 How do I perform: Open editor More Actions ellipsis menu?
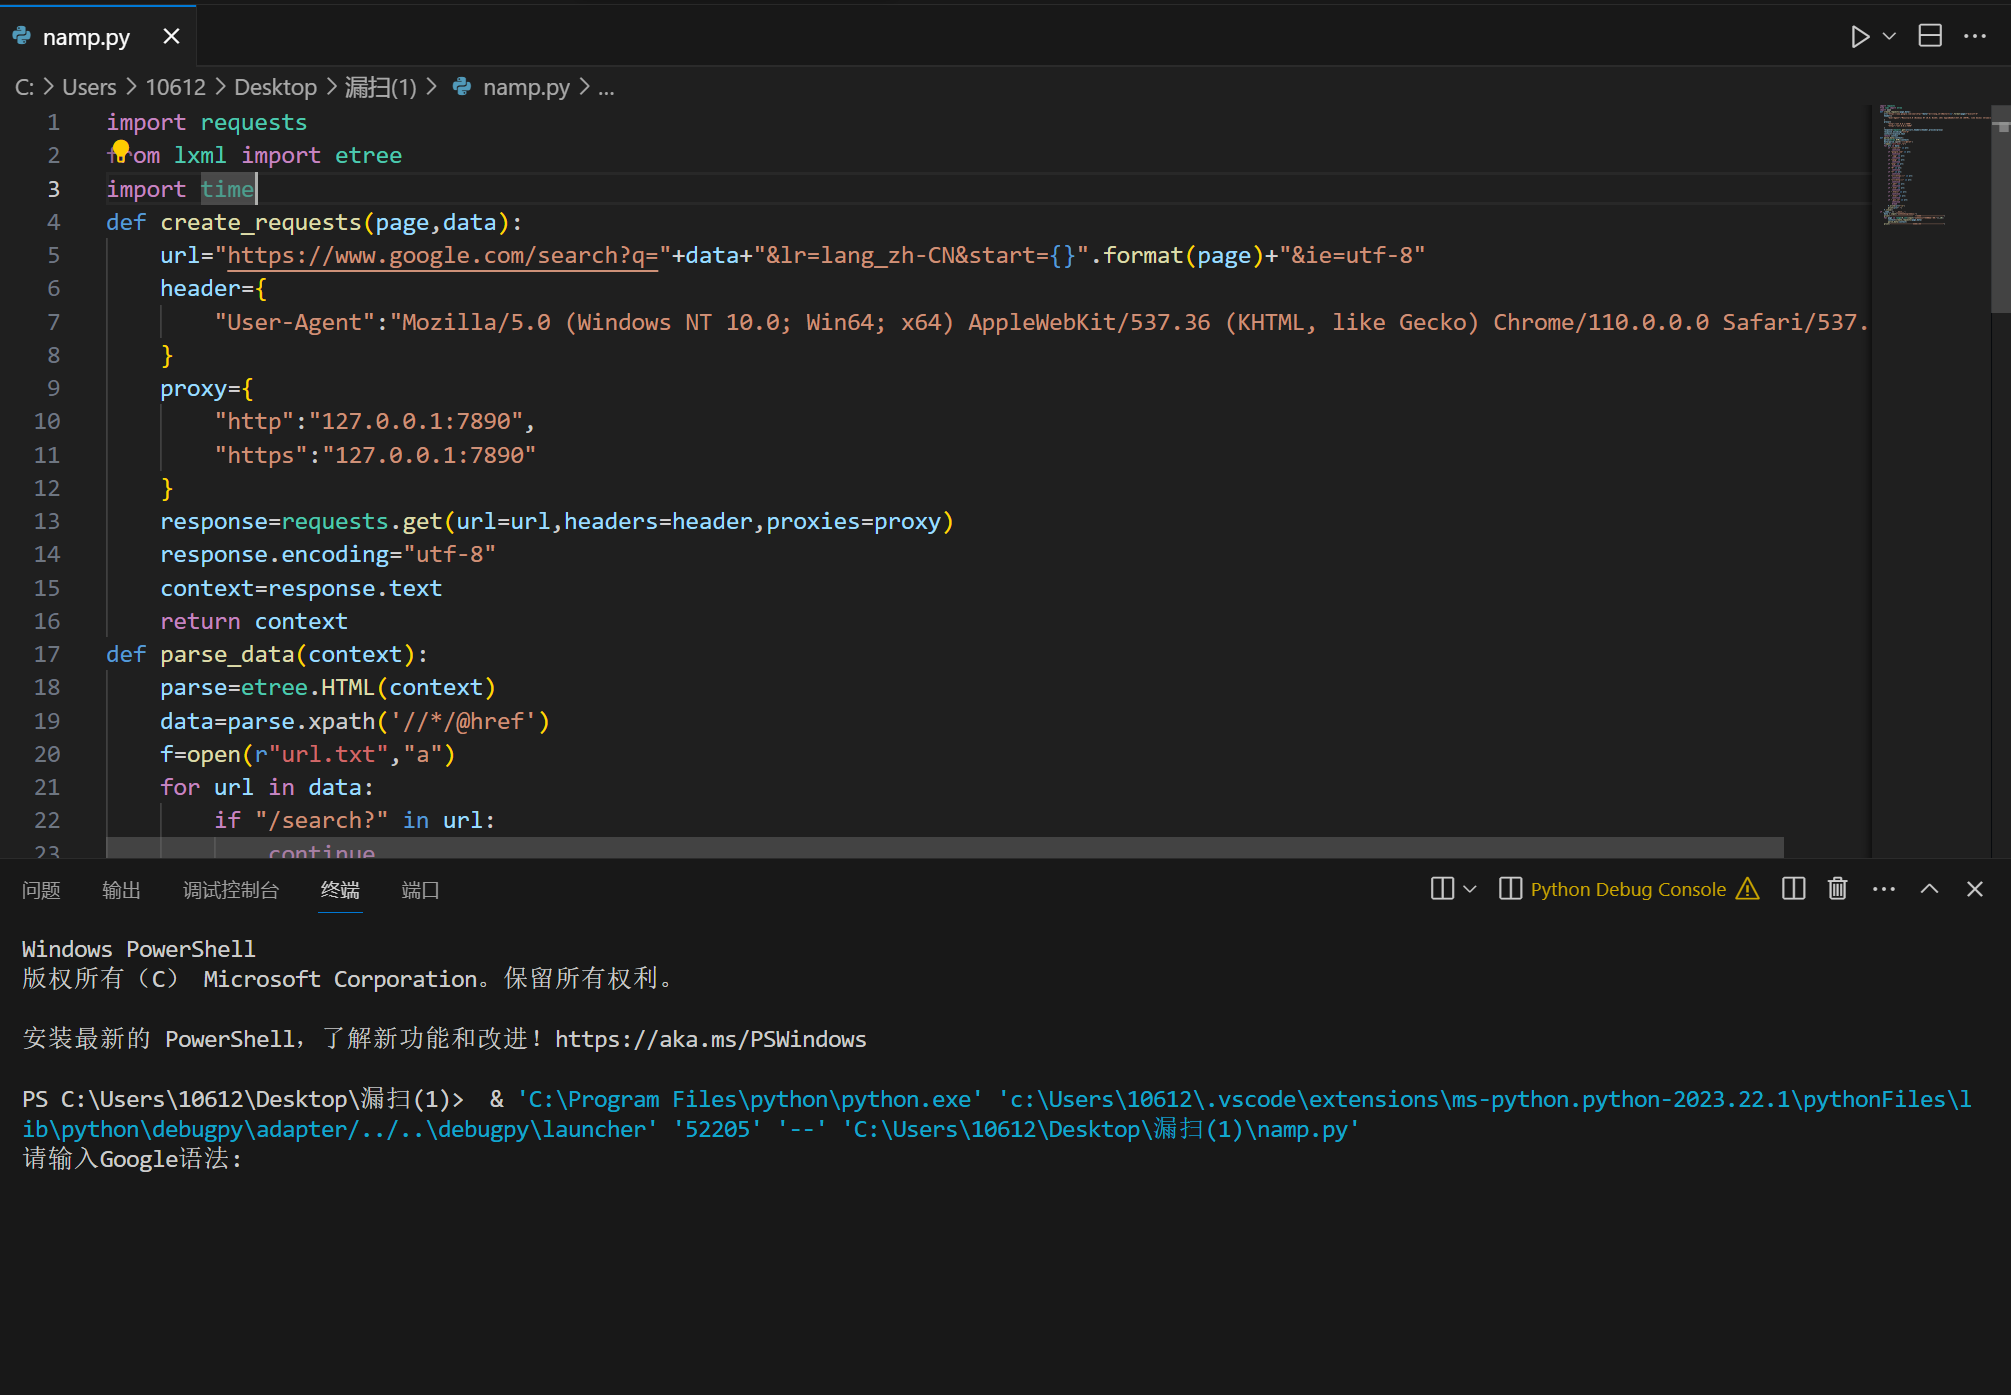pos(1975,36)
